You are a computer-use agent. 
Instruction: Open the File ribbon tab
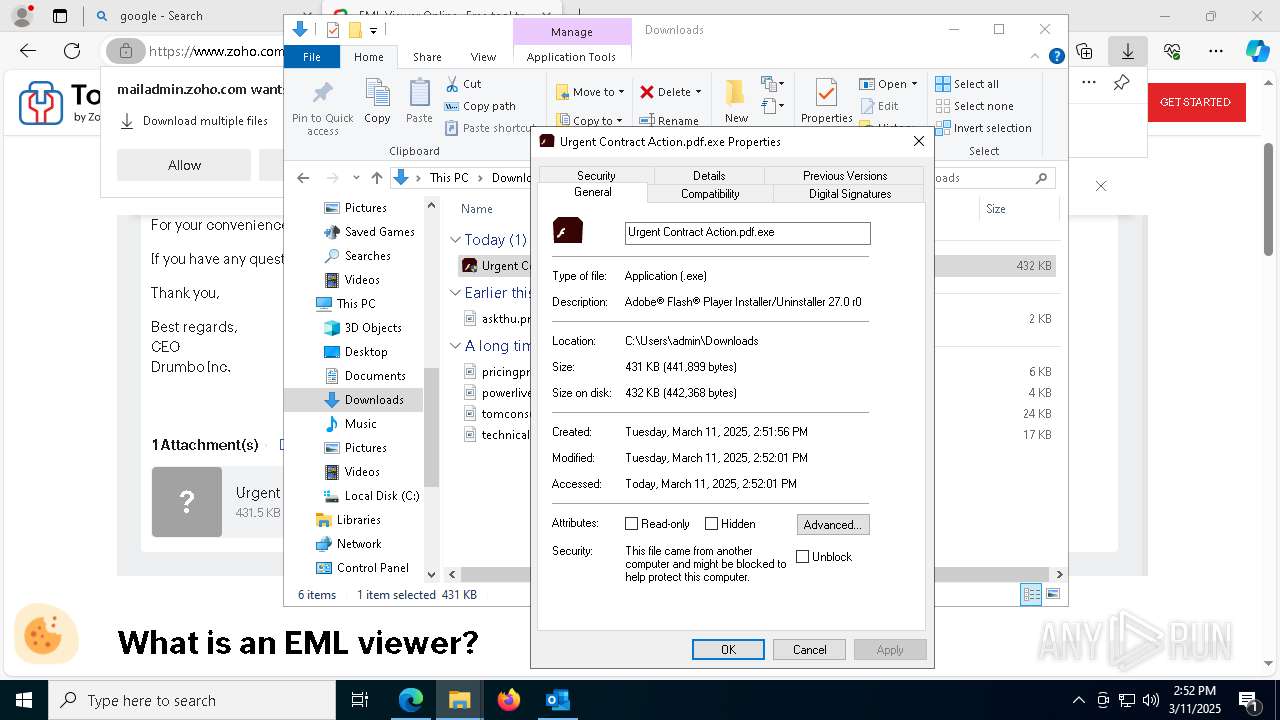[312, 57]
